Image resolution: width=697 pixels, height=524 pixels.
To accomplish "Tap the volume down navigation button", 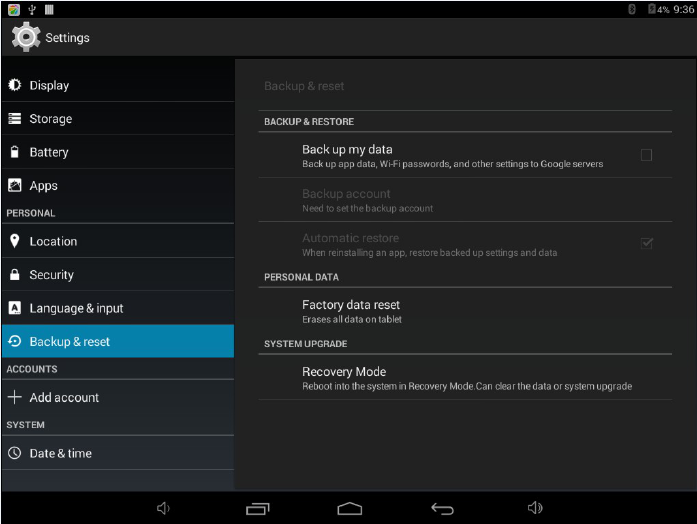I will coord(163,508).
